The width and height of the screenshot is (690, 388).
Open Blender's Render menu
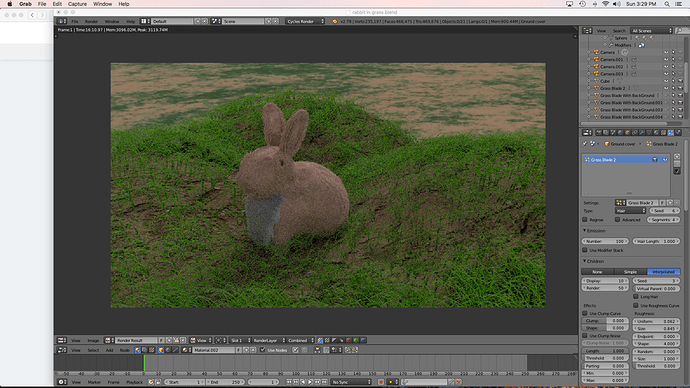(91, 21)
